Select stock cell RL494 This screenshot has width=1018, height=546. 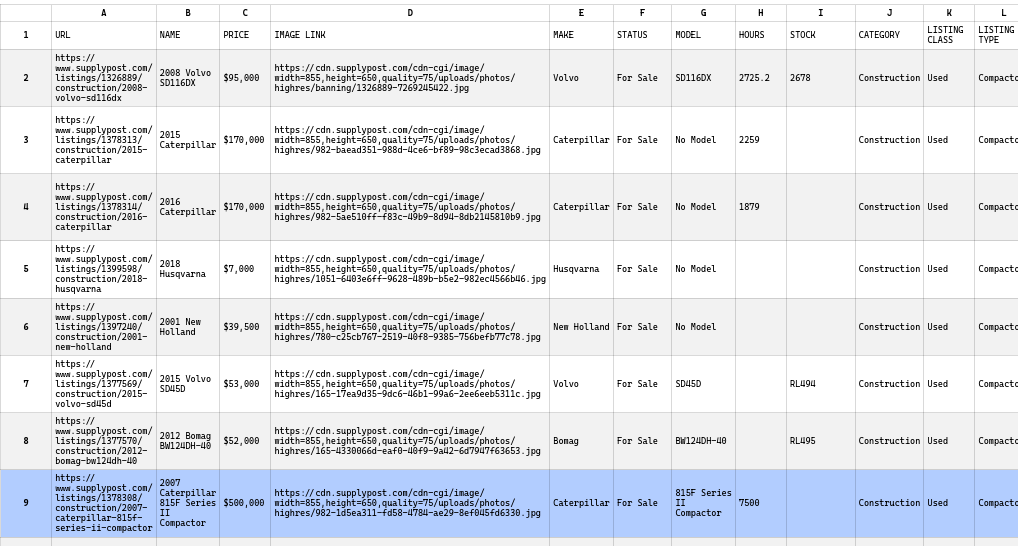pos(819,384)
